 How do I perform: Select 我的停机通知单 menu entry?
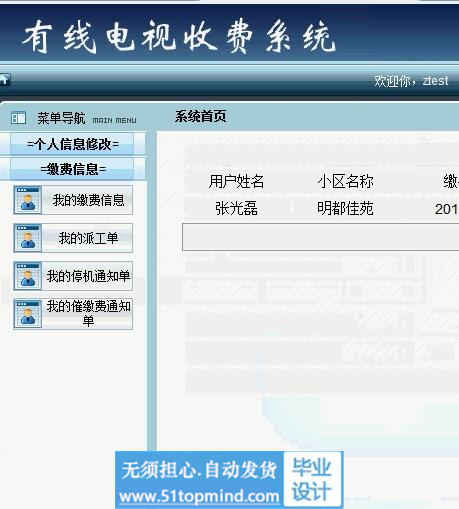(x=88, y=276)
